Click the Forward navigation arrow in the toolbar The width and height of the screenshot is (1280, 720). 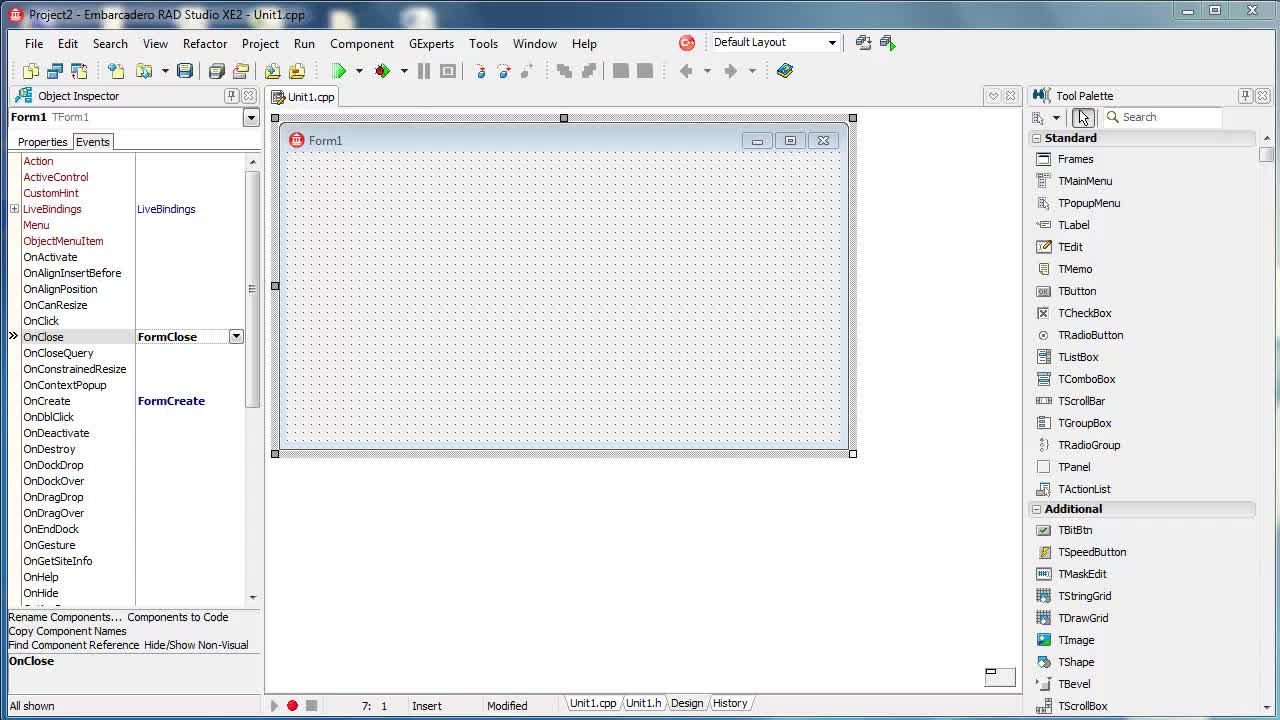click(x=731, y=71)
